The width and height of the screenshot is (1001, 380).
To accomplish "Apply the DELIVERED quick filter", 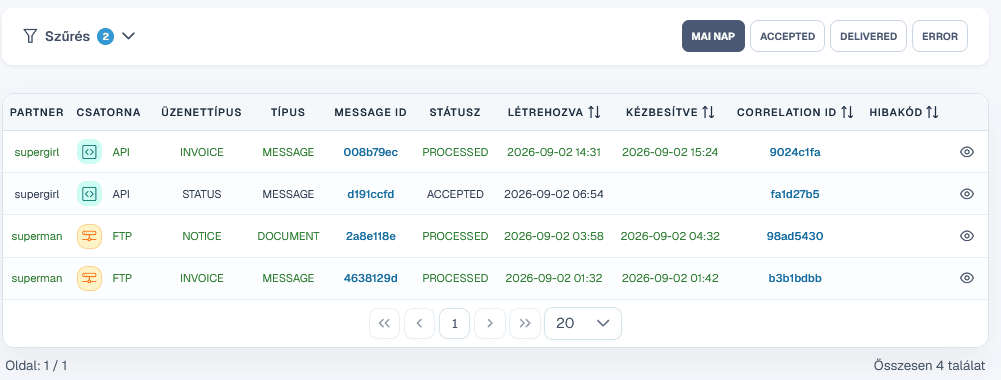I will 868,36.
